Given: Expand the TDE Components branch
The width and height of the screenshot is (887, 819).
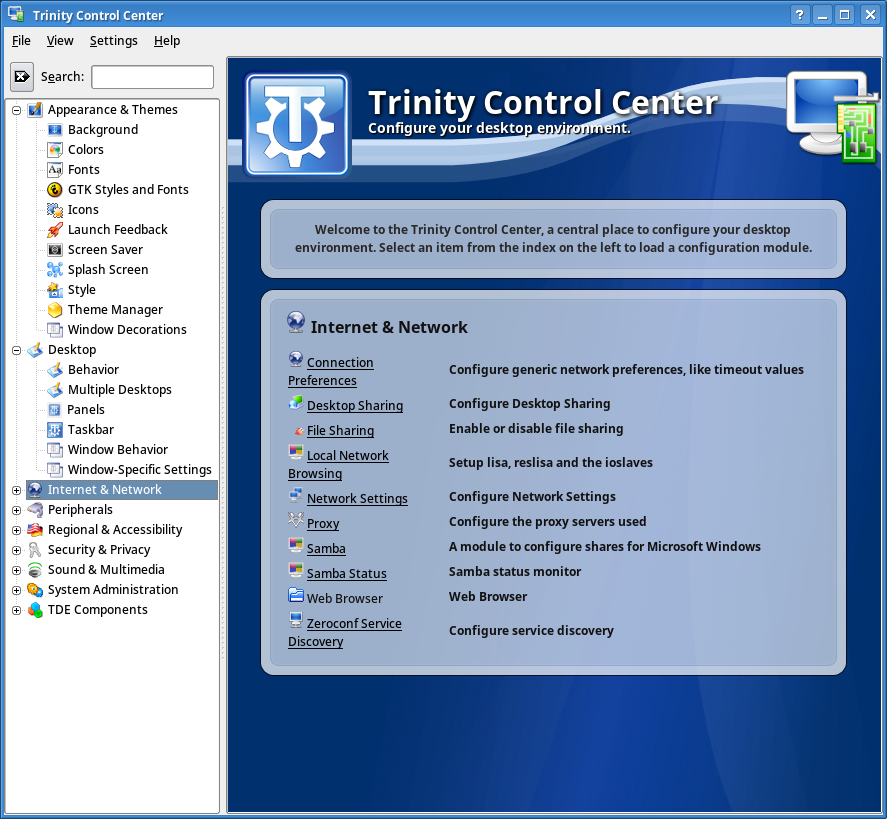Looking at the screenshot, I should pos(16,610).
